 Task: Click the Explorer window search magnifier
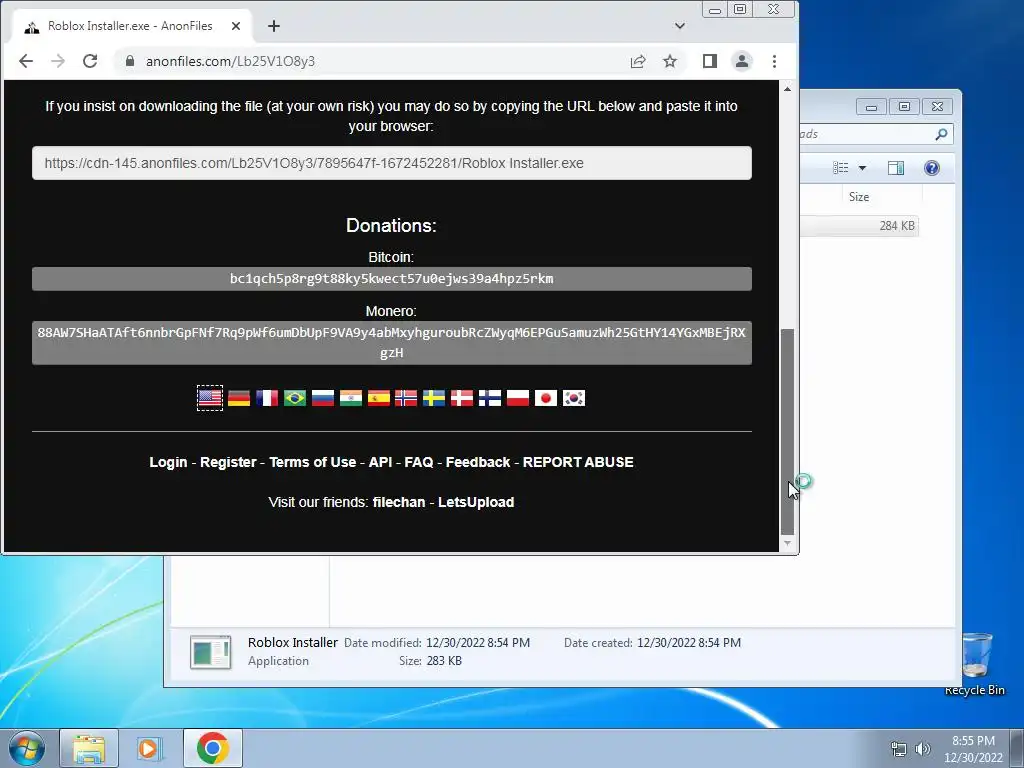tap(941, 134)
